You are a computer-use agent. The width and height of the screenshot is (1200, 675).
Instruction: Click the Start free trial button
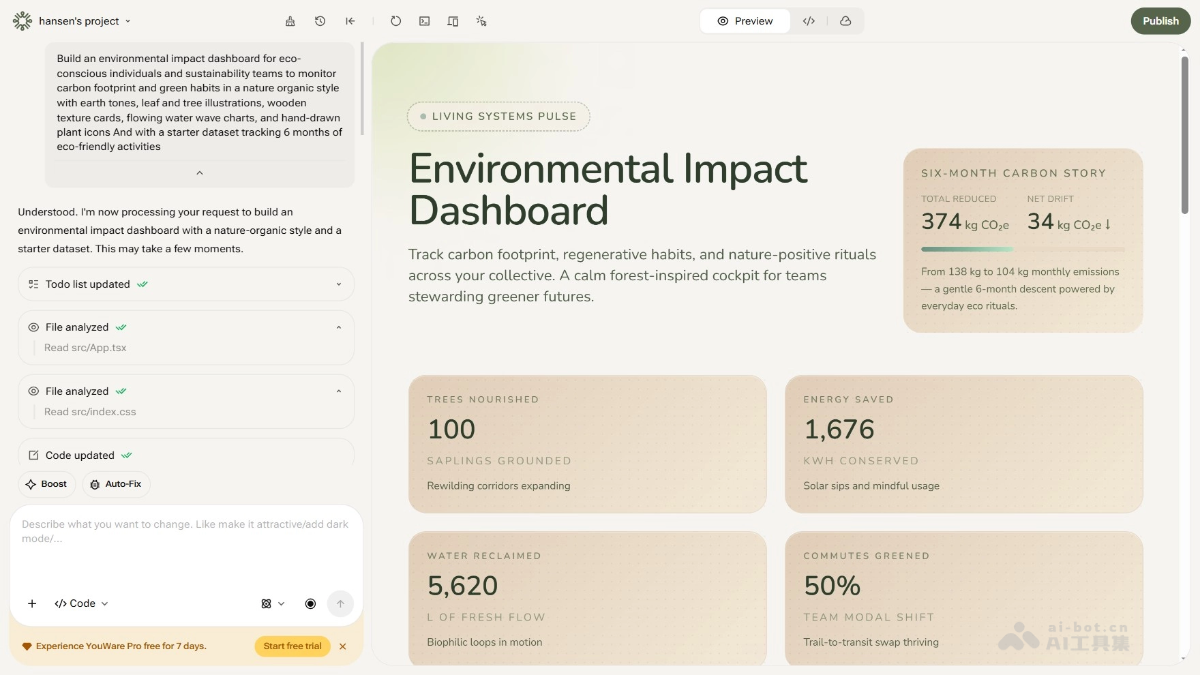point(292,646)
